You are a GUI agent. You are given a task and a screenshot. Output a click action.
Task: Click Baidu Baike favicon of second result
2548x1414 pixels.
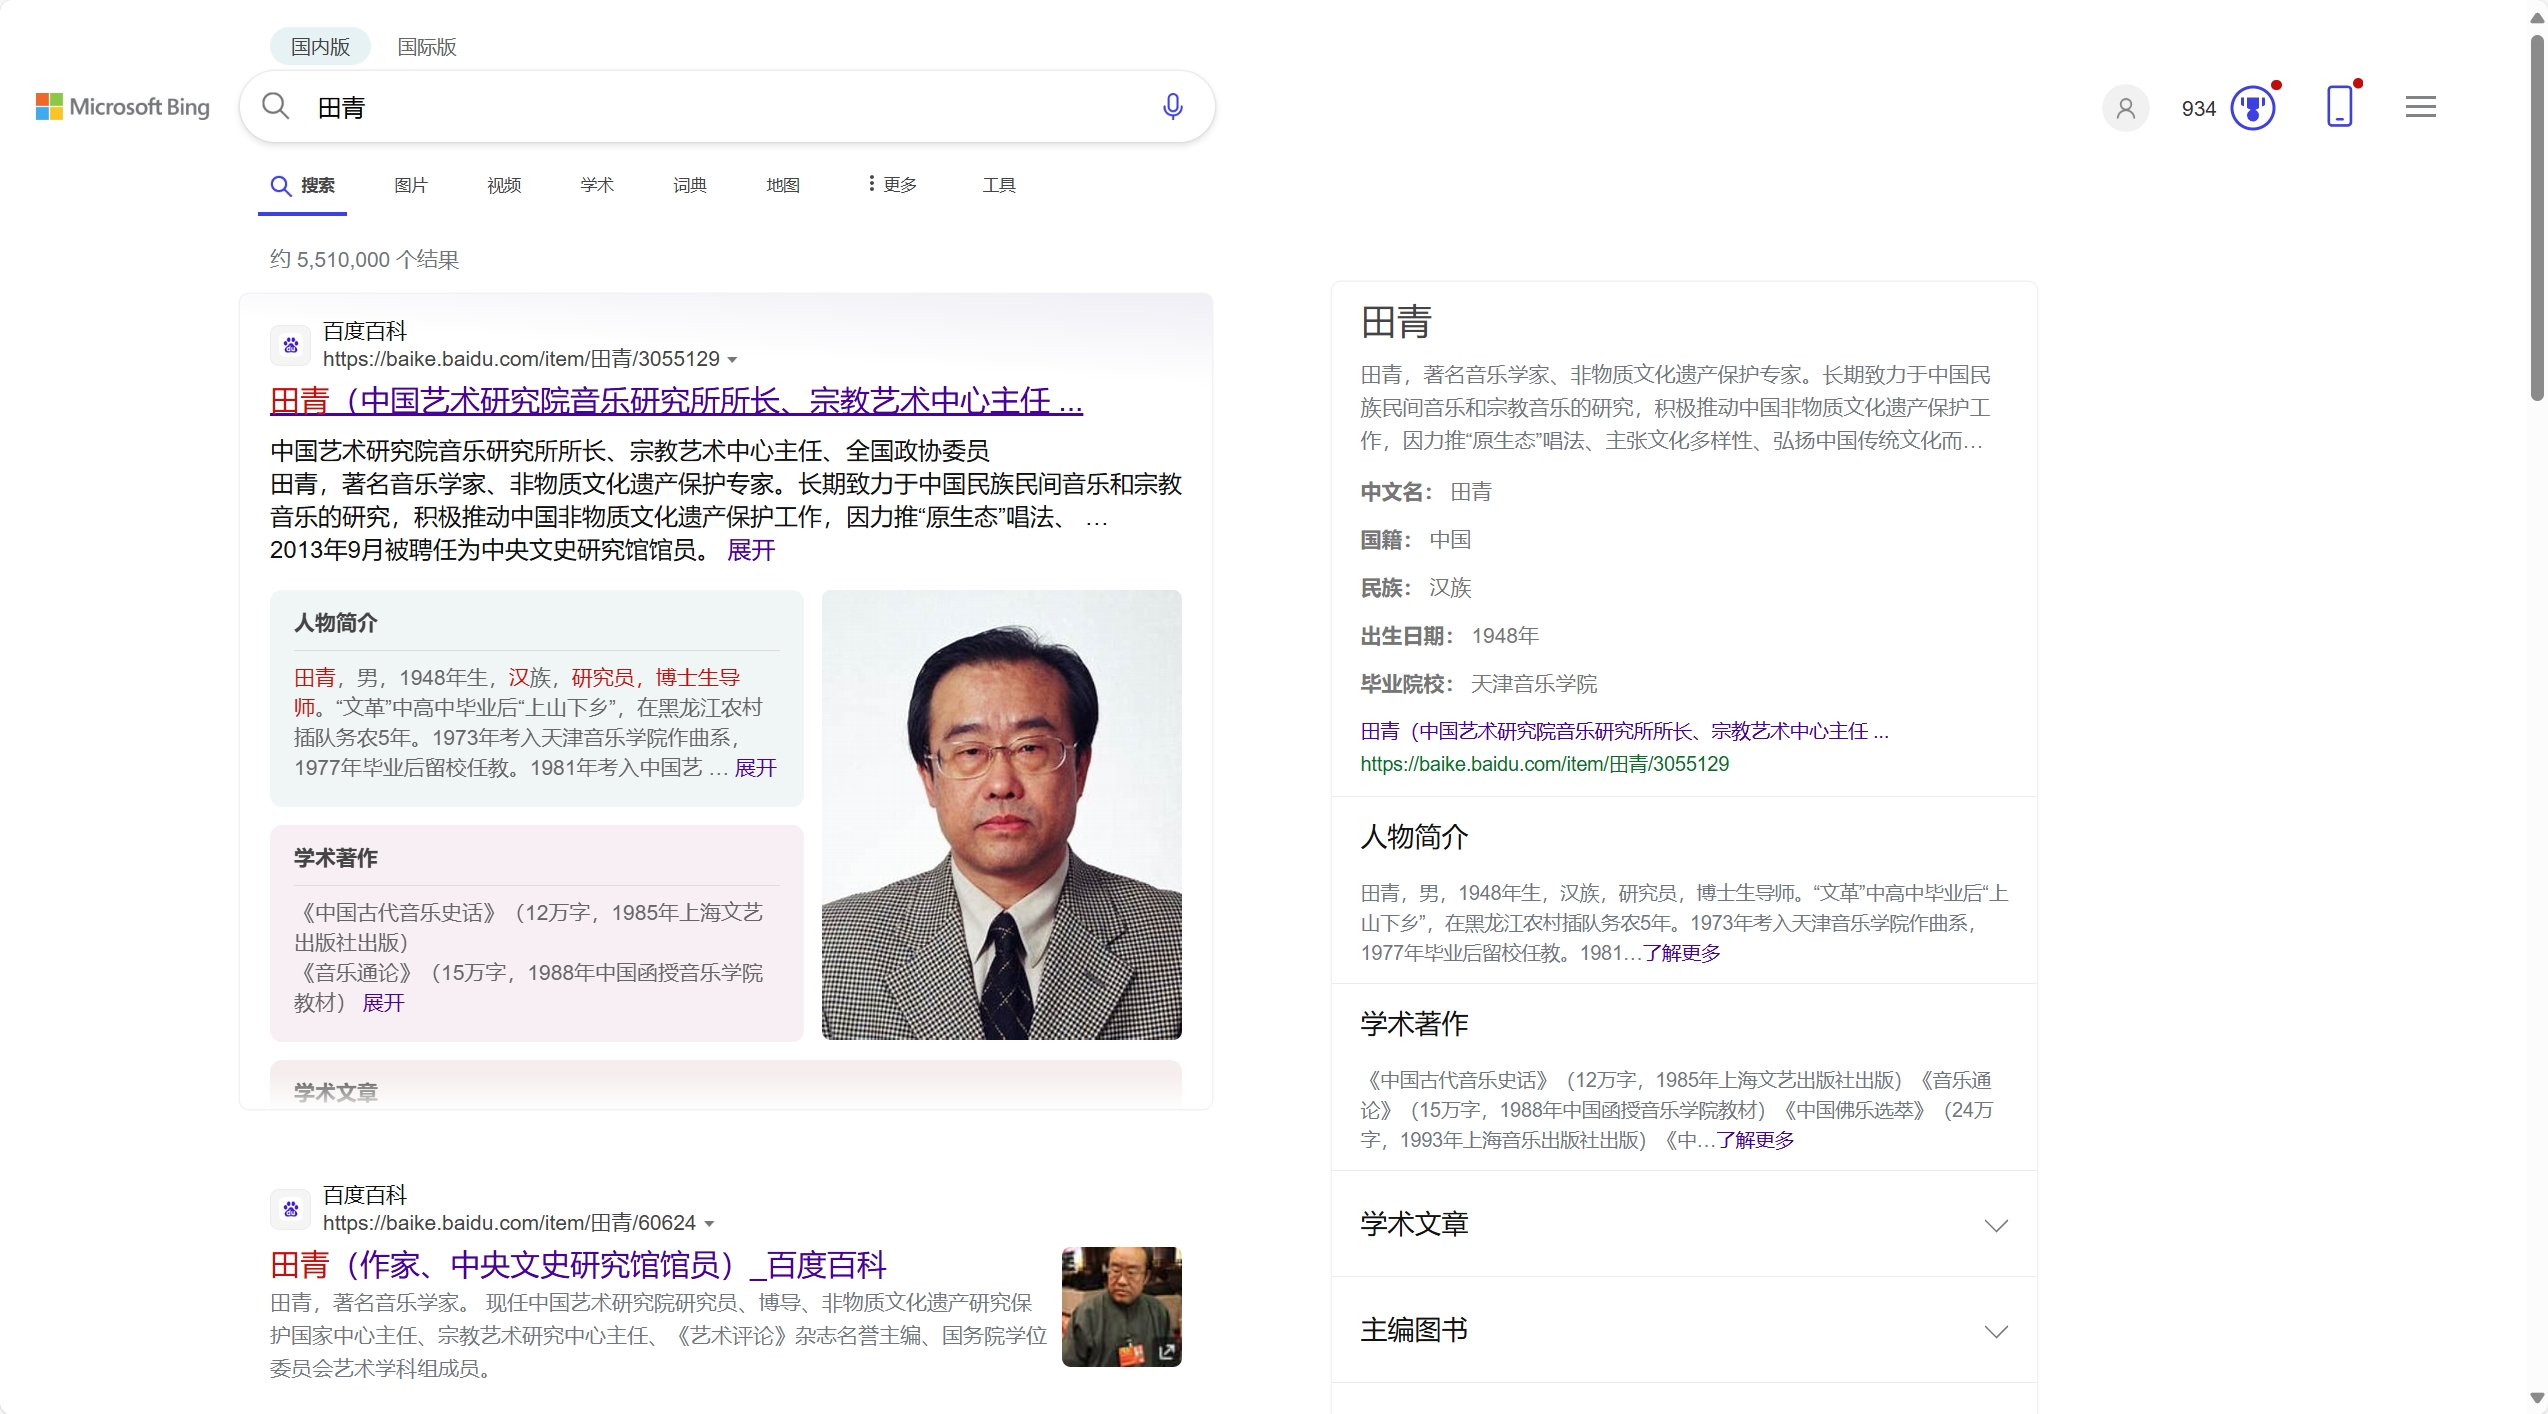coord(291,1209)
